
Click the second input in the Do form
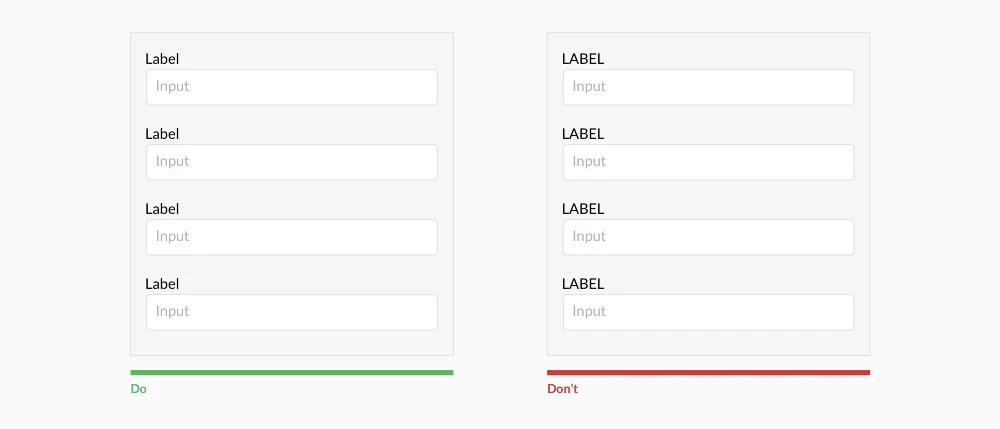(291, 162)
